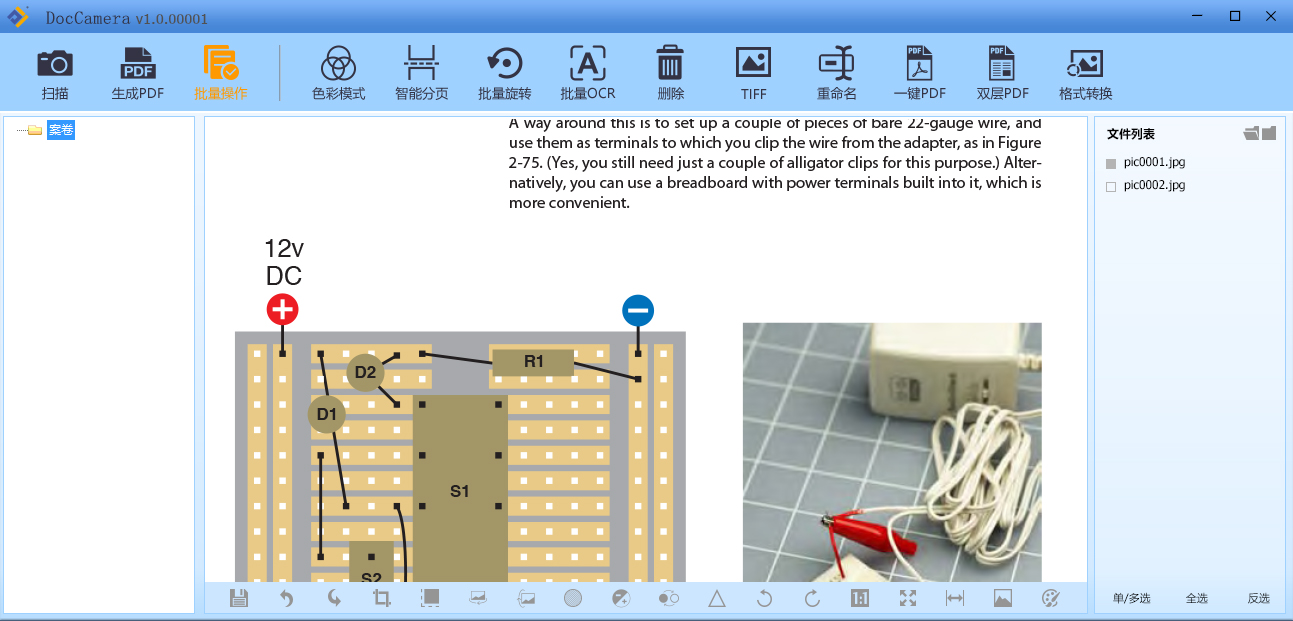The width and height of the screenshot is (1293, 621).
Task: Click the picture icon with left bracket
Action: 526,598
